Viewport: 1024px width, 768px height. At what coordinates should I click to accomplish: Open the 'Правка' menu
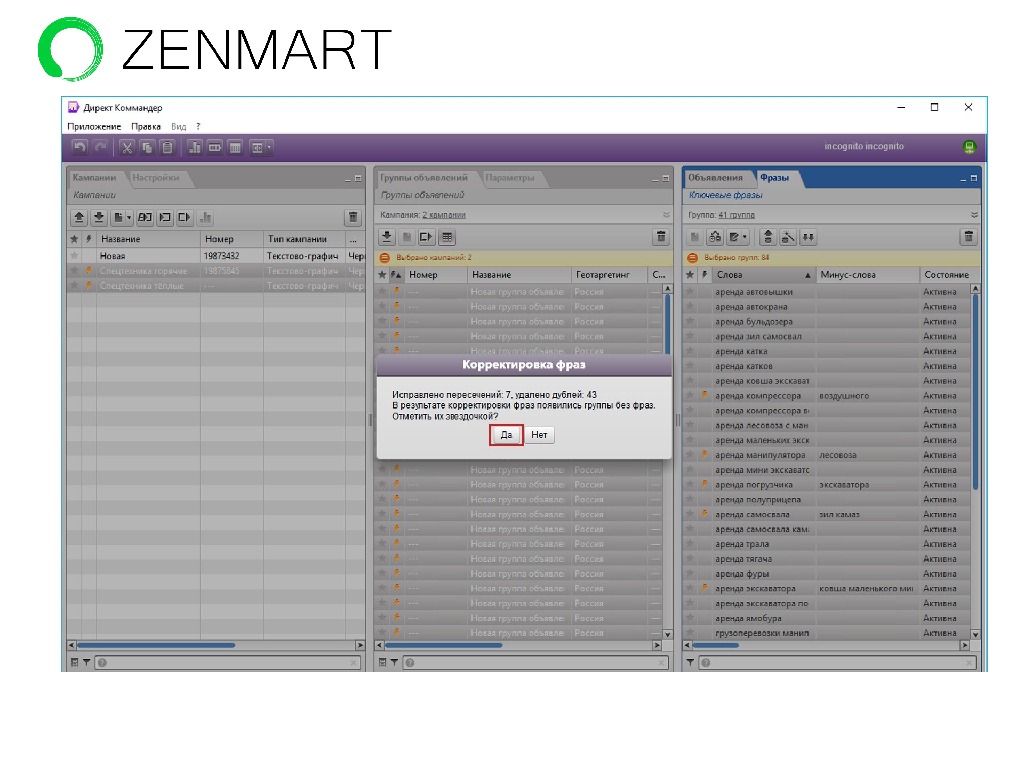click(146, 127)
